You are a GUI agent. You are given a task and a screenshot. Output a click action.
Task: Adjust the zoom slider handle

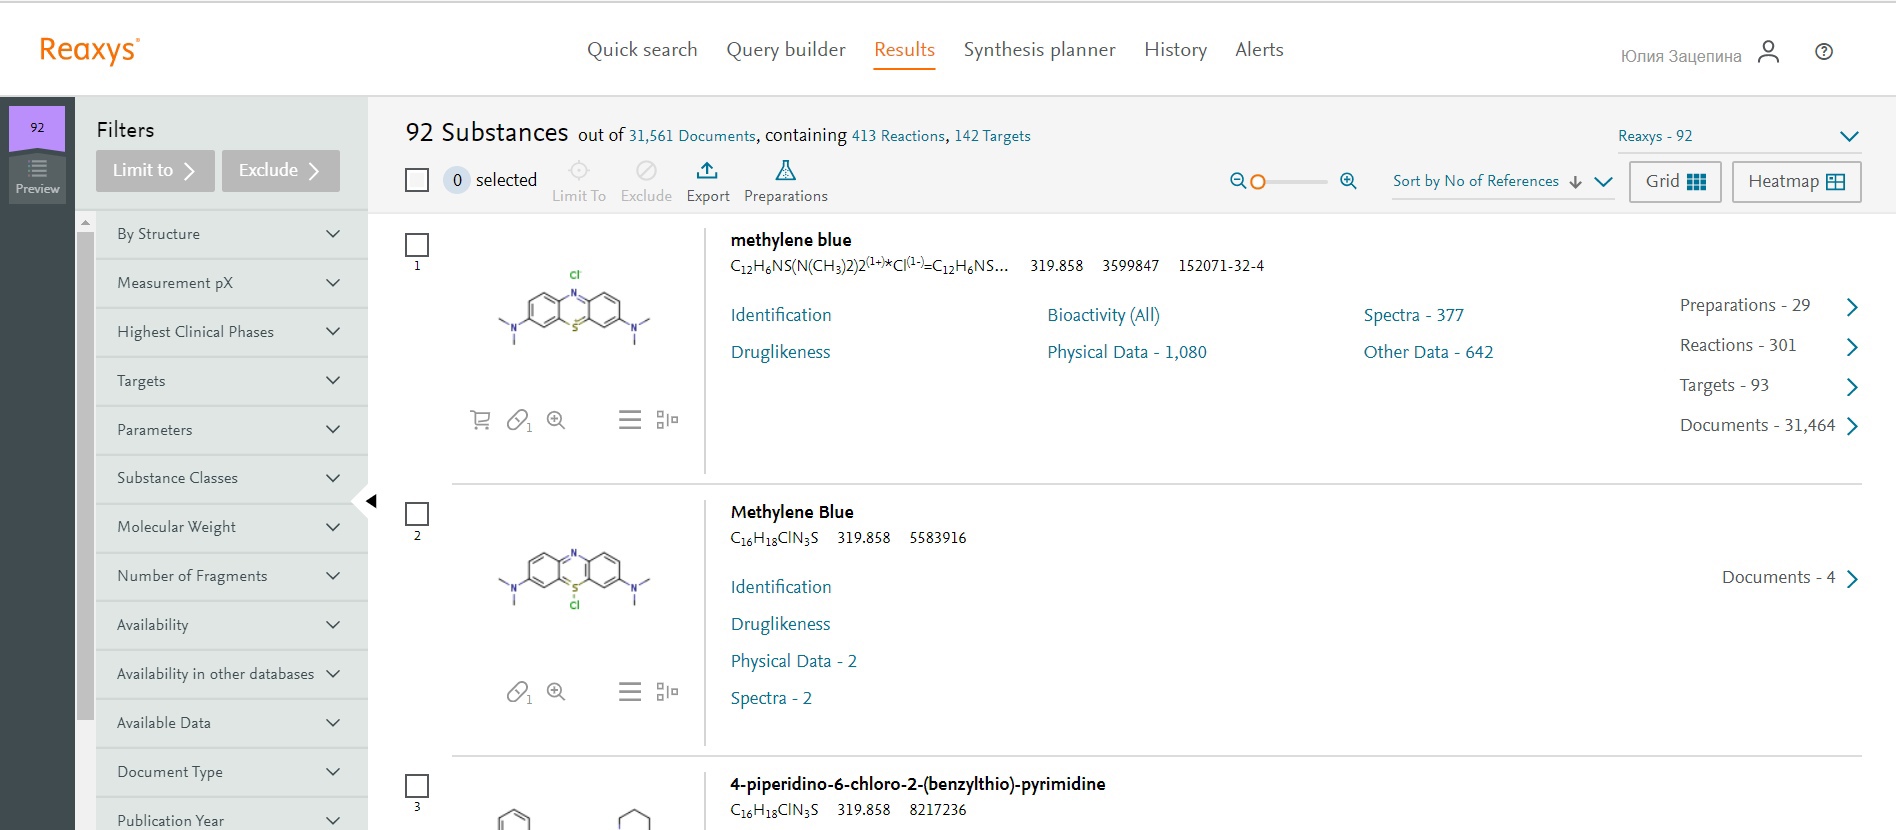click(x=1258, y=182)
